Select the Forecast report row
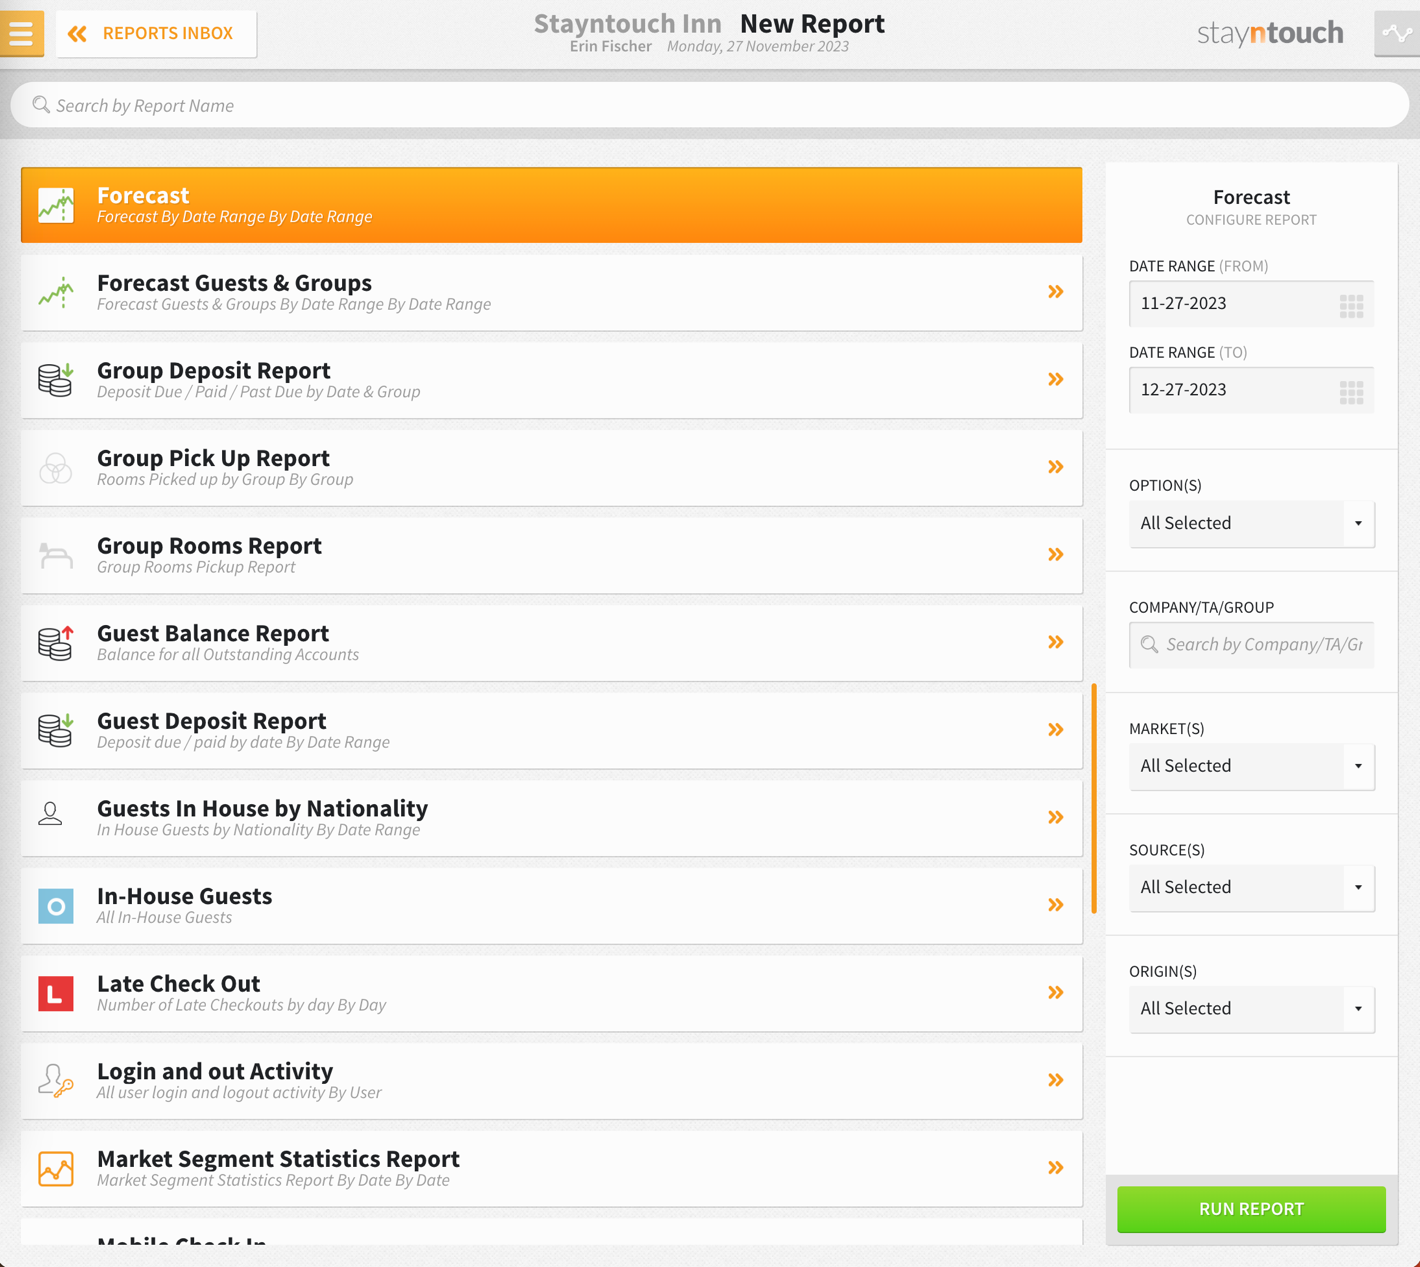 [x=551, y=205]
